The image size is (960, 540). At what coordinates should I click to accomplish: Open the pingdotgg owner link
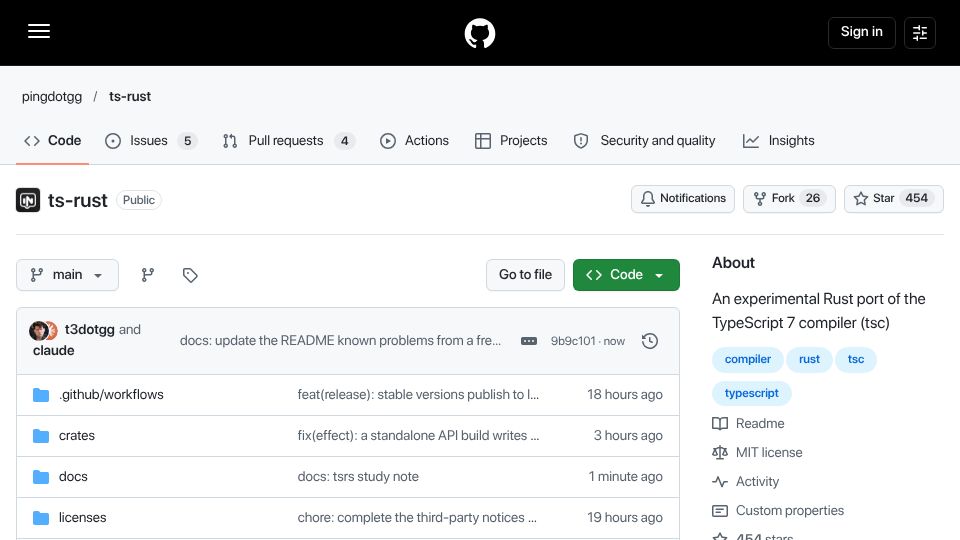(x=52, y=97)
